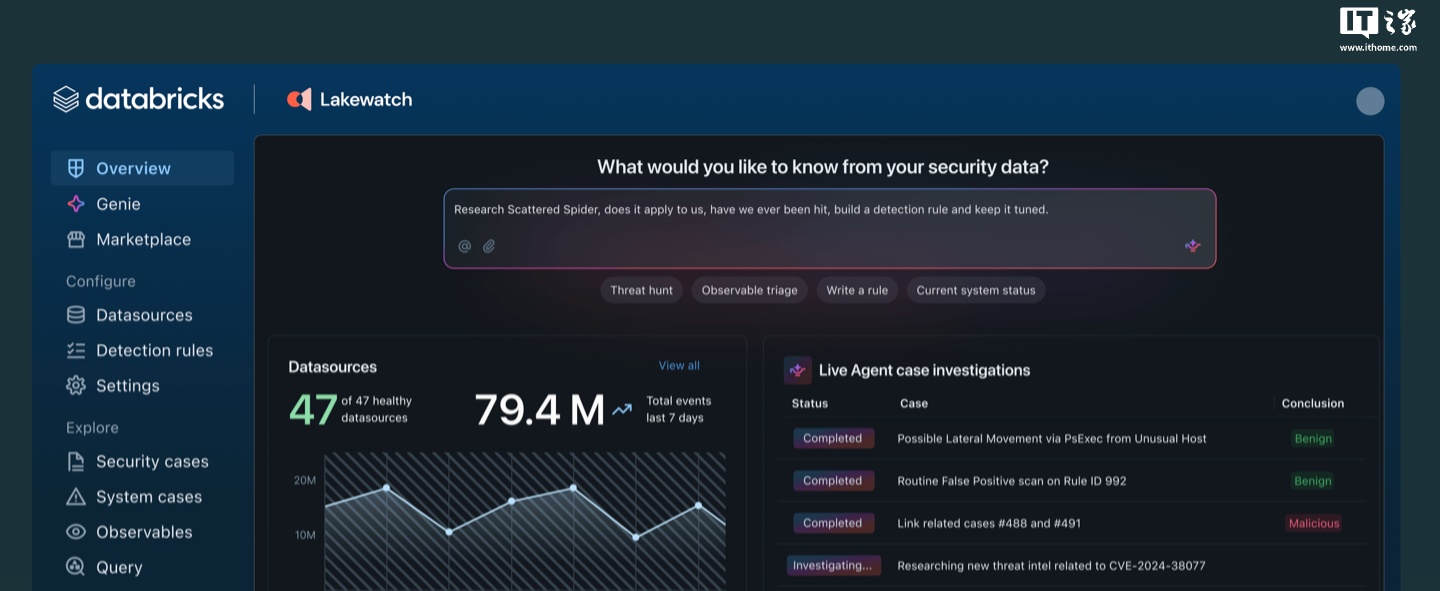
Task: Collapse the Explore section in the sidebar
Action: point(92,427)
